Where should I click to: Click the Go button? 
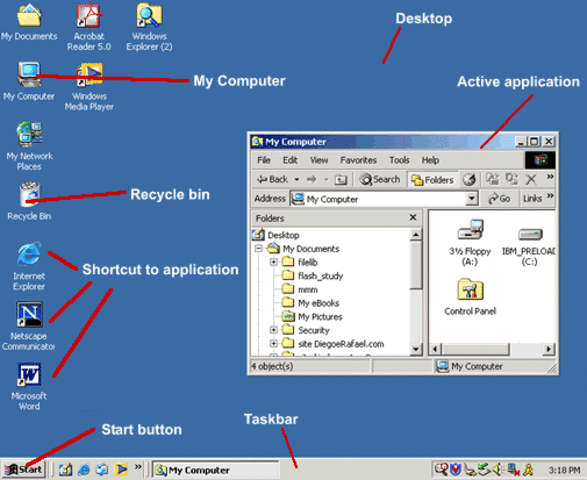[499, 199]
